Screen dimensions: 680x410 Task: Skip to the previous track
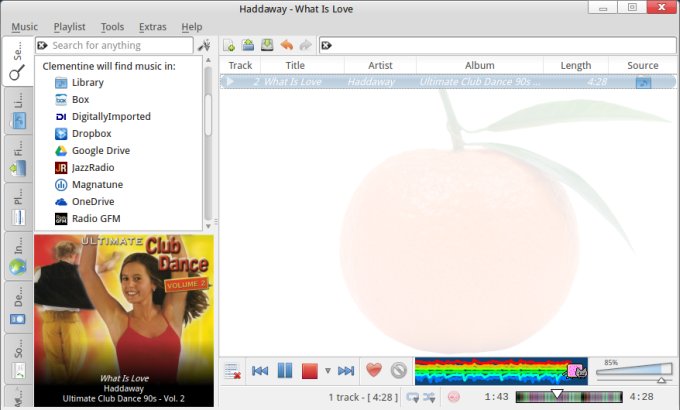[260, 371]
